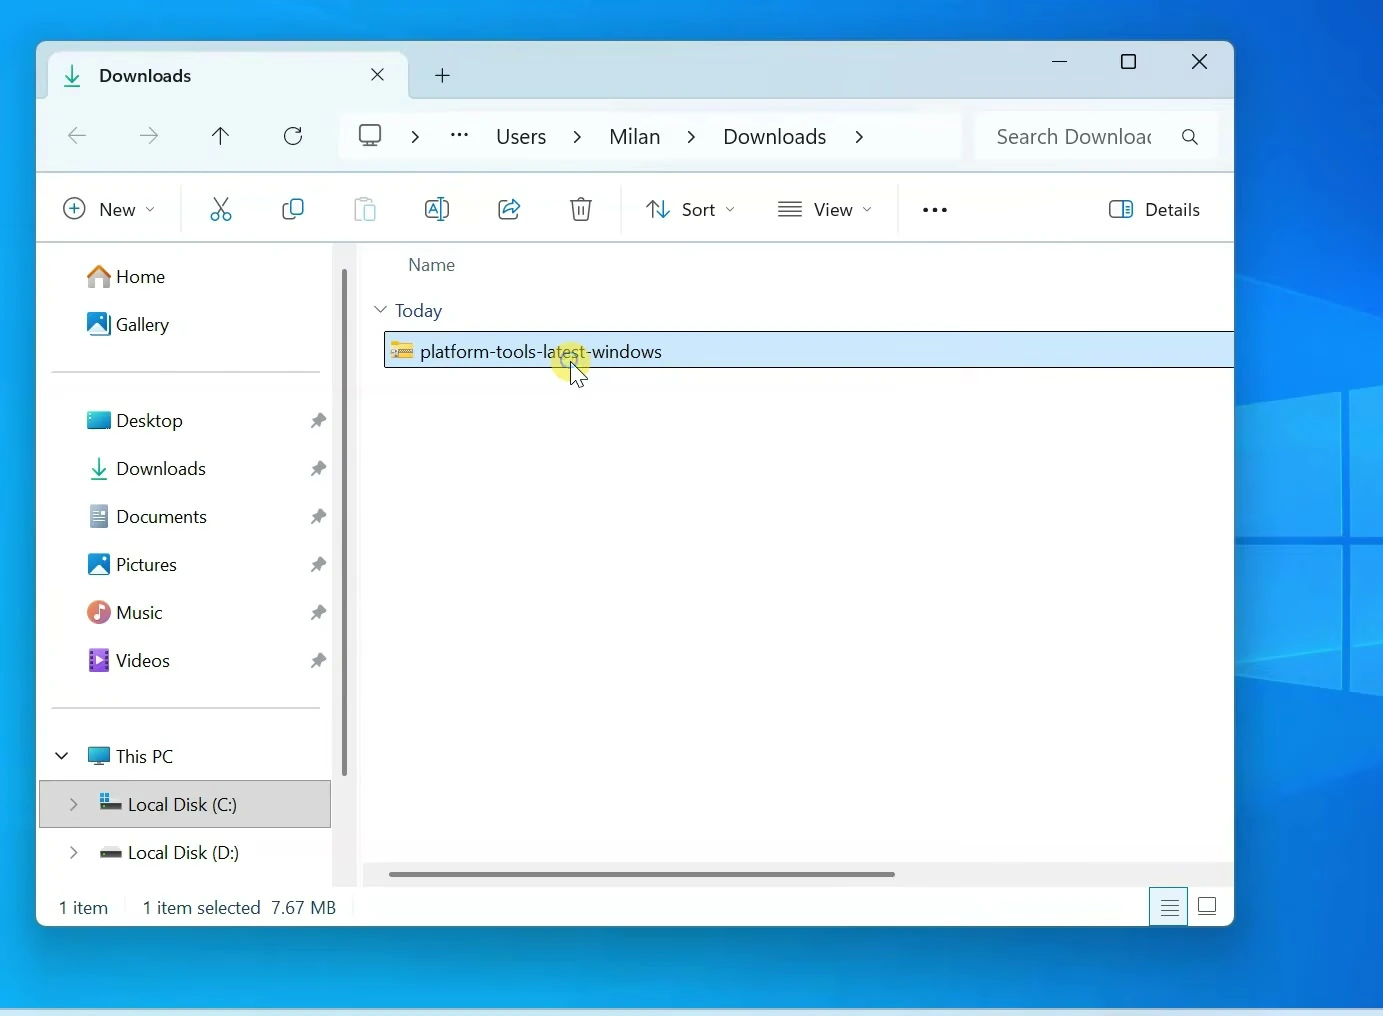Image resolution: width=1383 pixels, height=1016 pixels.
Task: Open Gallery in the navigation pane
Action: click(x=128, y=325)
